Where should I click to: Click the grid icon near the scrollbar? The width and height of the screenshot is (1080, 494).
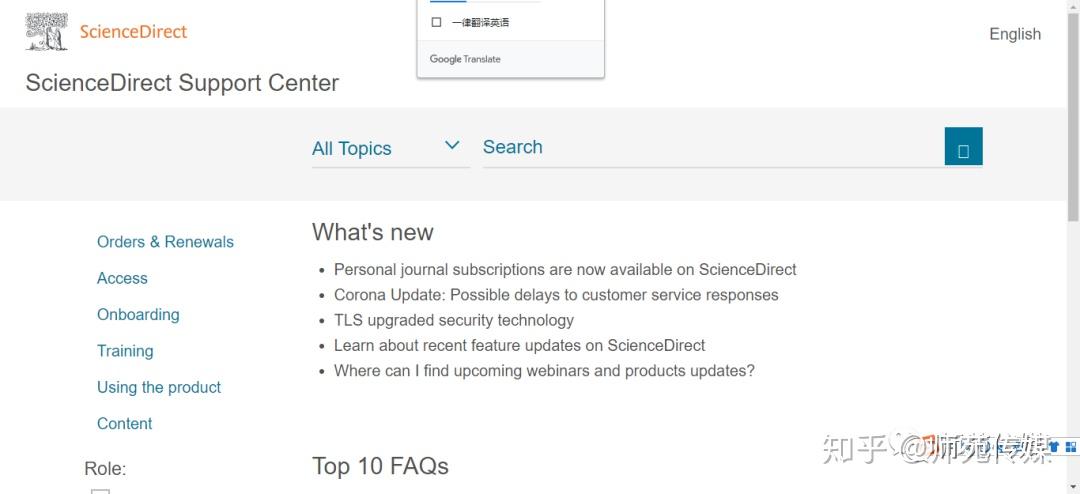[1071, 447]
